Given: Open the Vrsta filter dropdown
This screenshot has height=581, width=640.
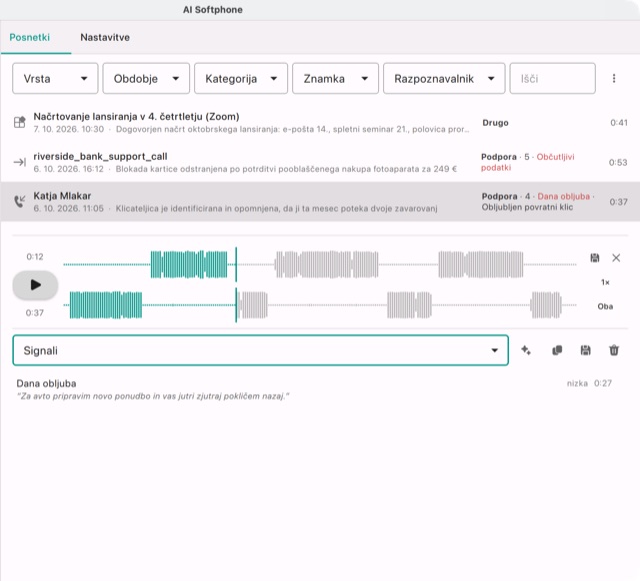Looking at the screenshot, I should (55, 78).
